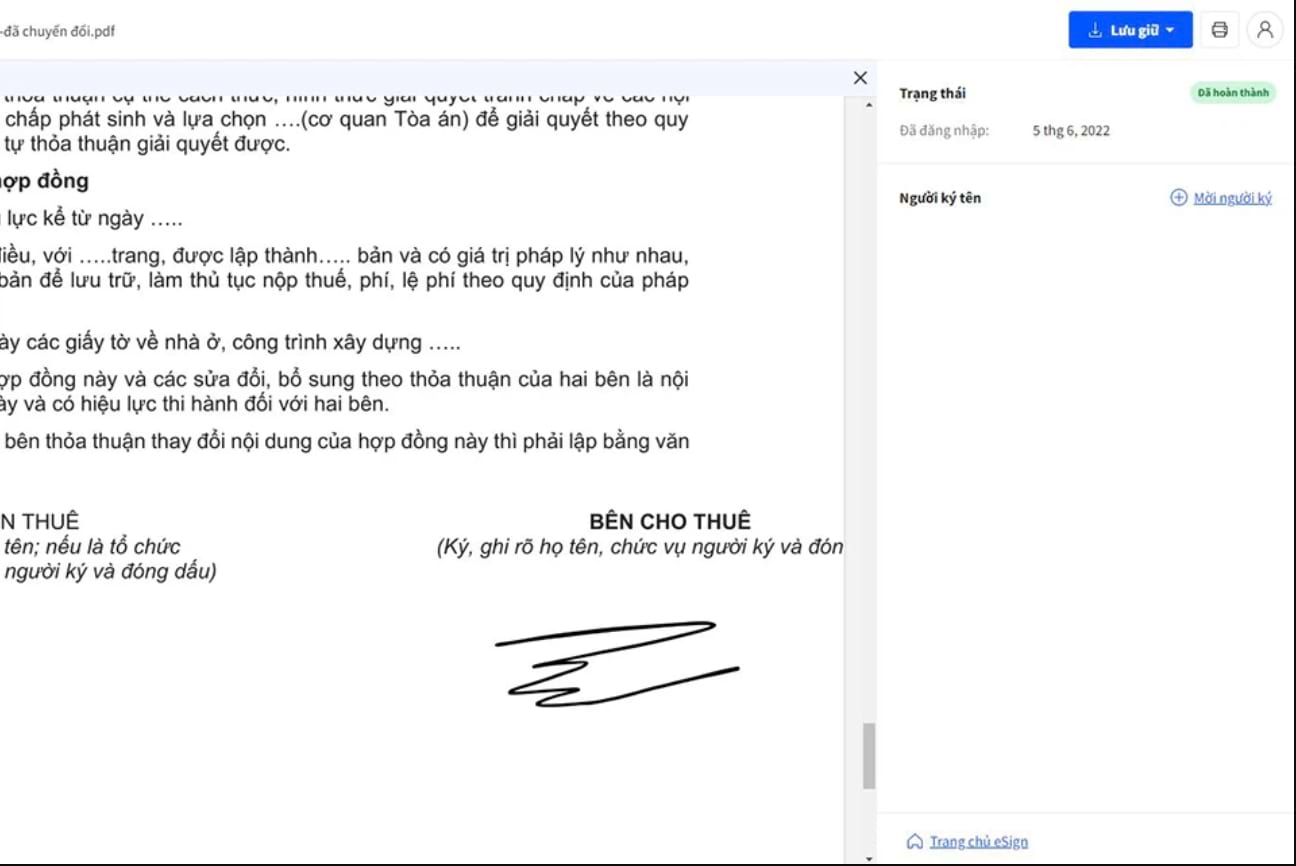Click the home icon beside Trang chủ eSign
The image size is (1296, 866).
pos(914,842)
